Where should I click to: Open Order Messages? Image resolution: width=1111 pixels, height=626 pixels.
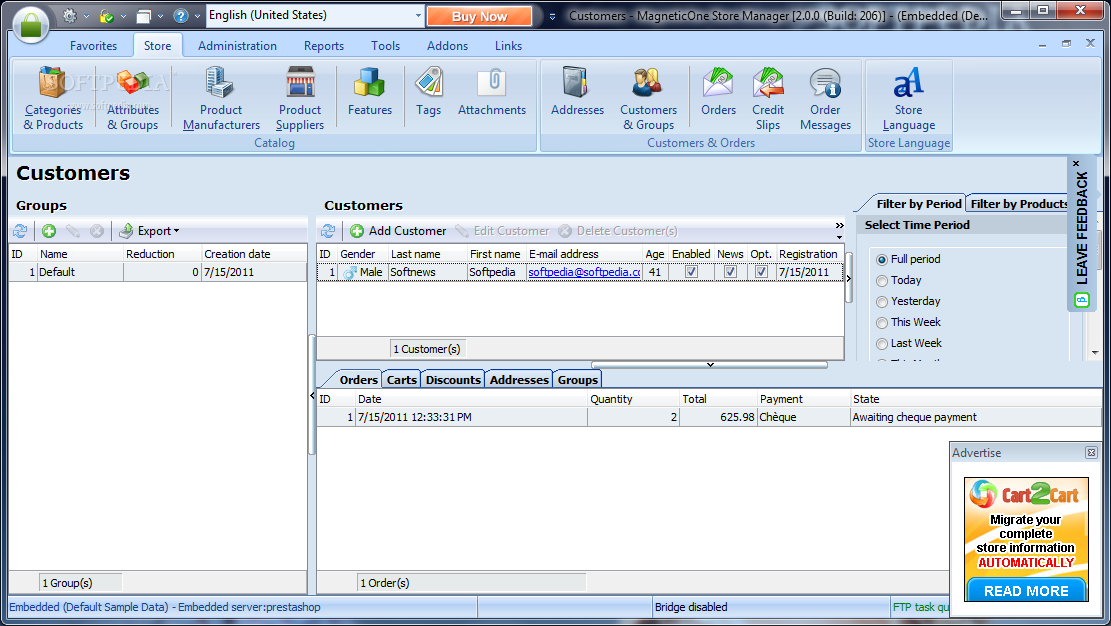coord(825,98)
